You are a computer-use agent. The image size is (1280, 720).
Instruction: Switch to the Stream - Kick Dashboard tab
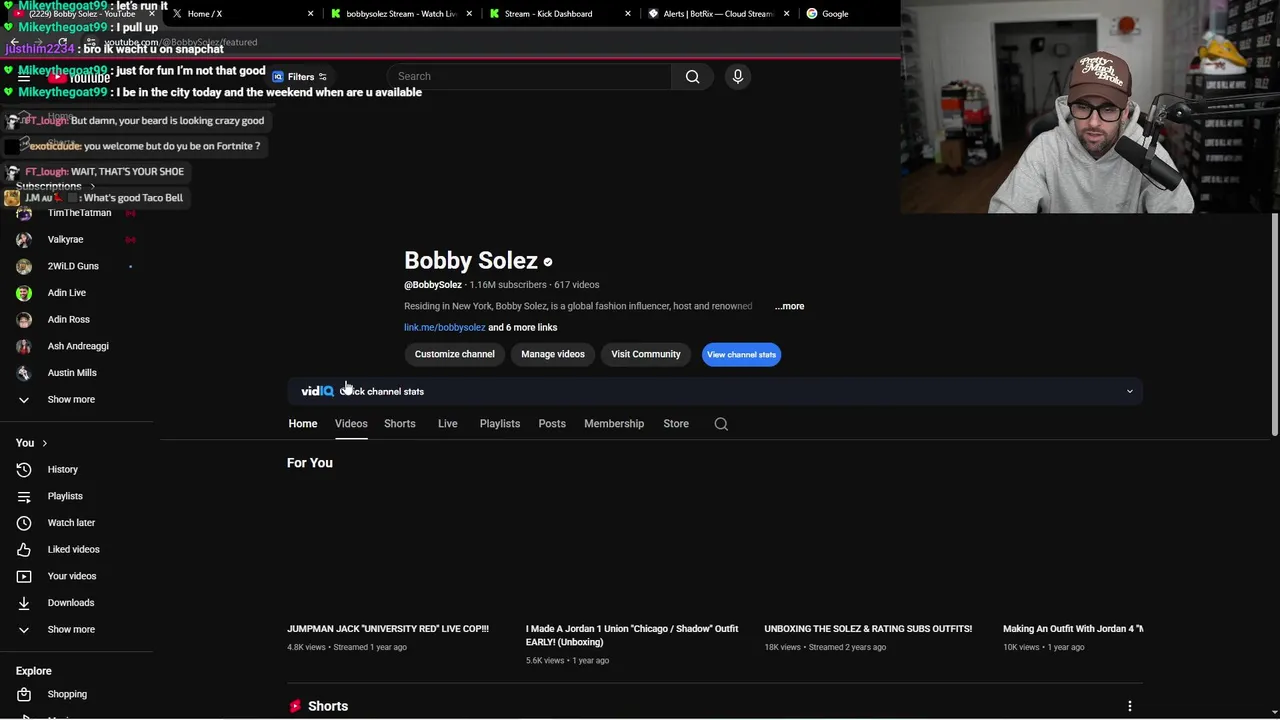[558, 14]
